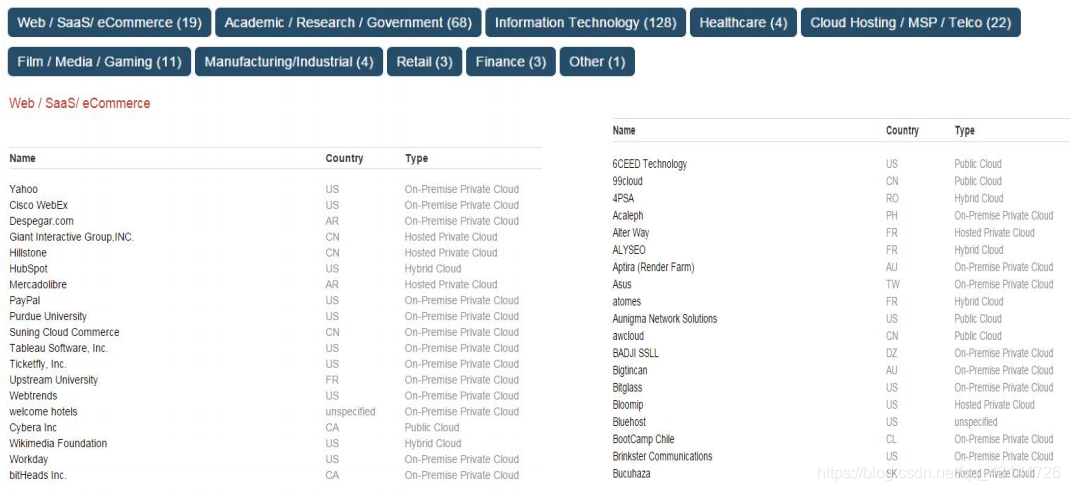Image resolution: width=1070 pixels, height=491 pixels.
Task: Select the Bluehost entry
Action: pyautogui.click(x=629, y=422)
